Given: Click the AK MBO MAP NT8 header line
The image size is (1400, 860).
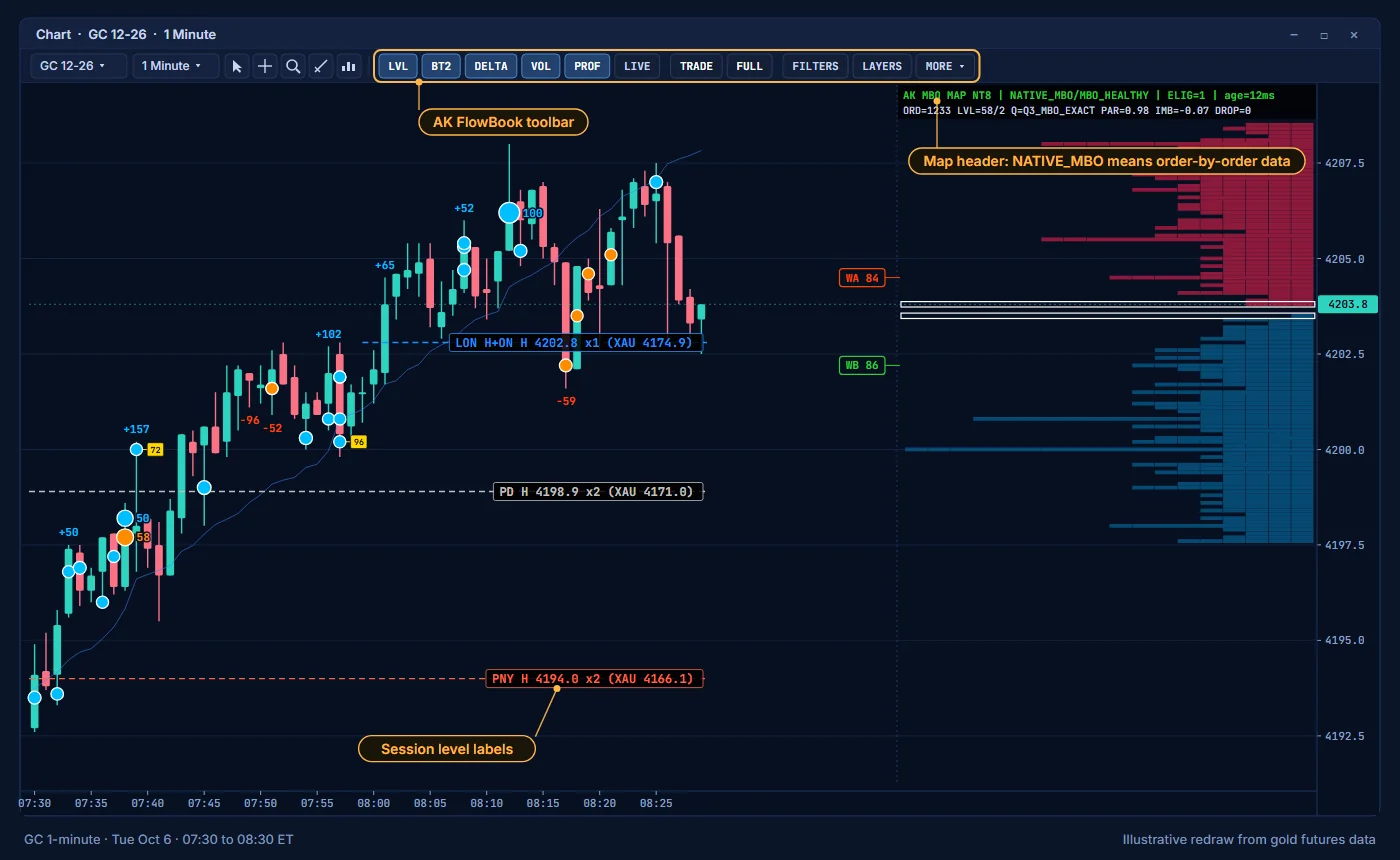Looking at the screenshot, I should coord(1088,96).
